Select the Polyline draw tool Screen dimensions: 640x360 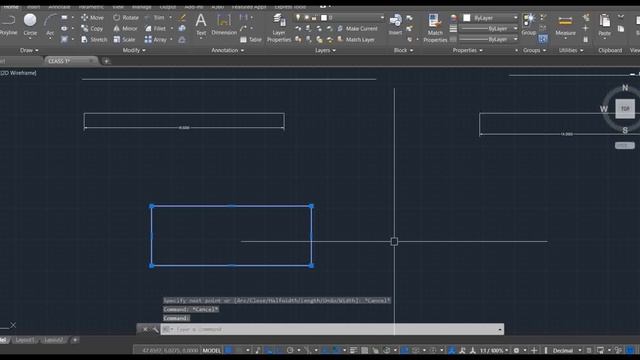8,24
